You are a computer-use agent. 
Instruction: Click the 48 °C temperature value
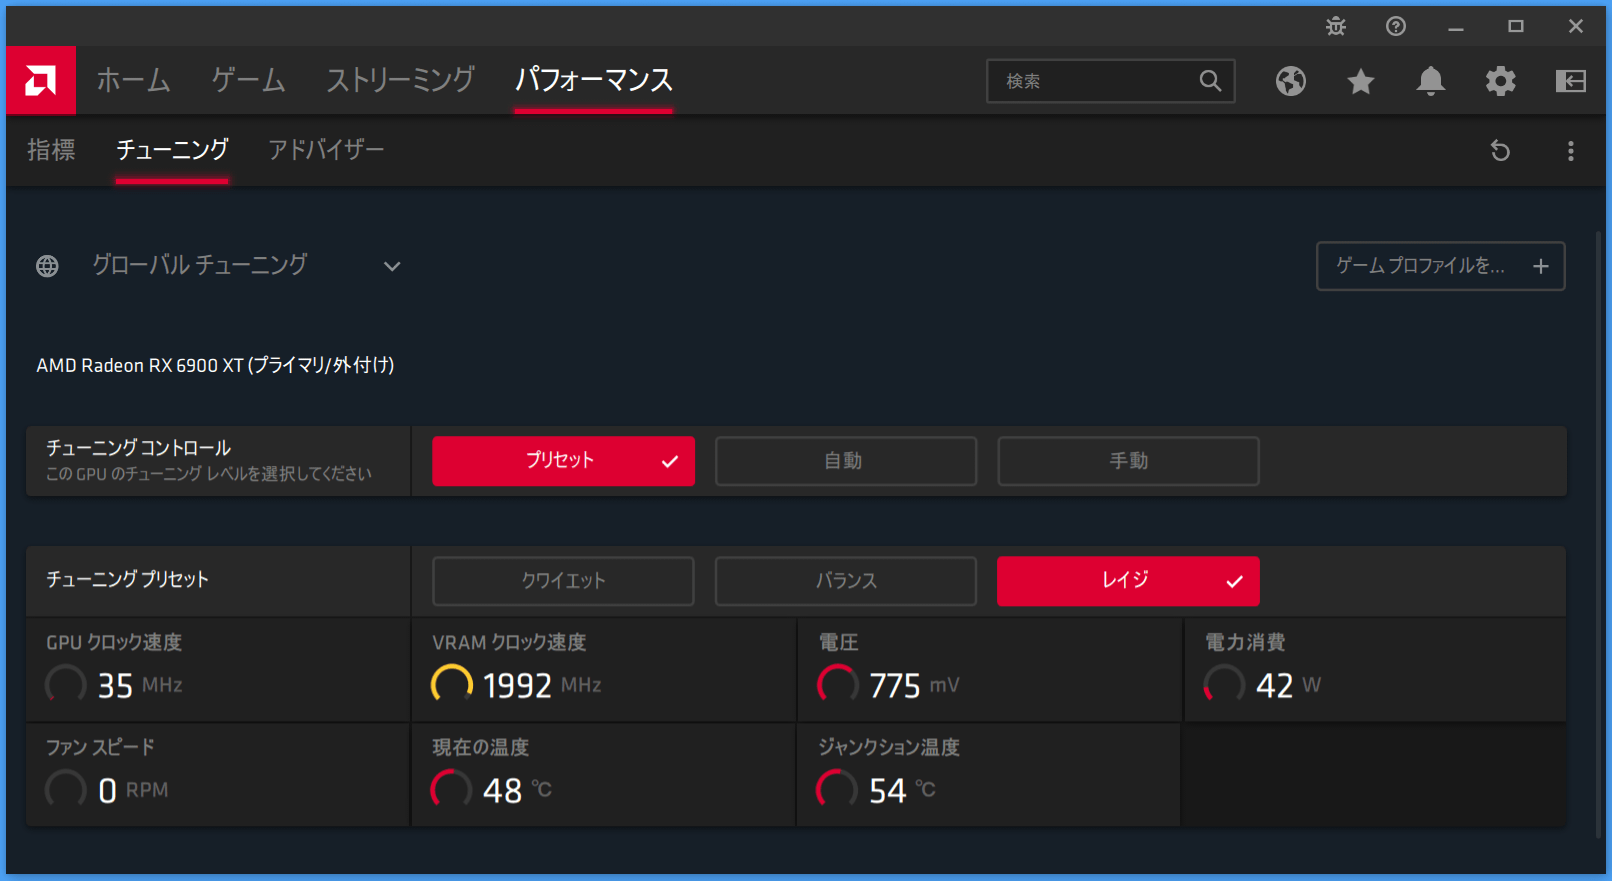tap(517, 790)
